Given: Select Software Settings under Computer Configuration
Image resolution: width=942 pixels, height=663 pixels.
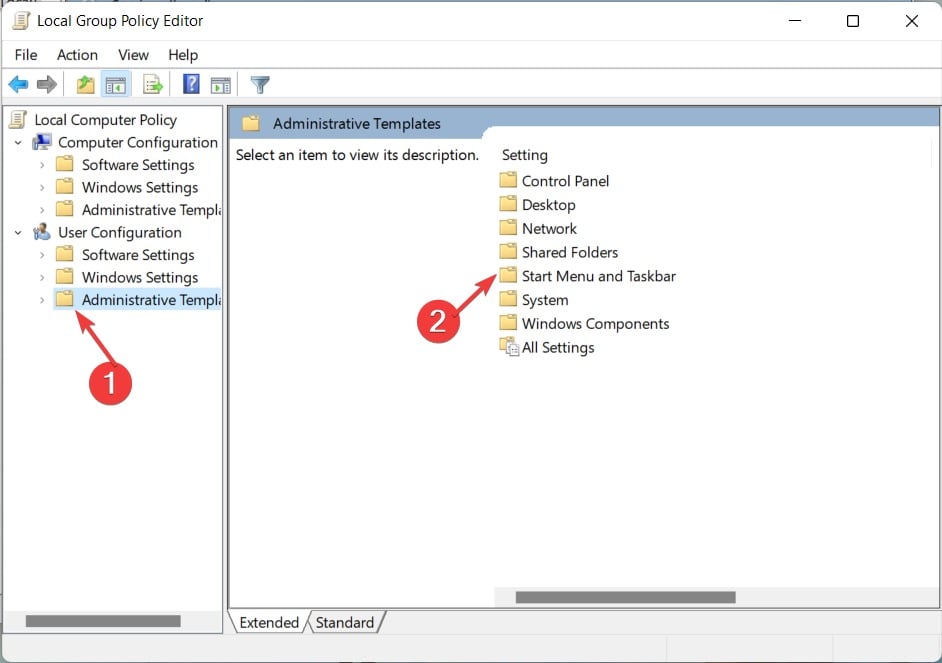Looking at the screenshot, I should point(138,165).
